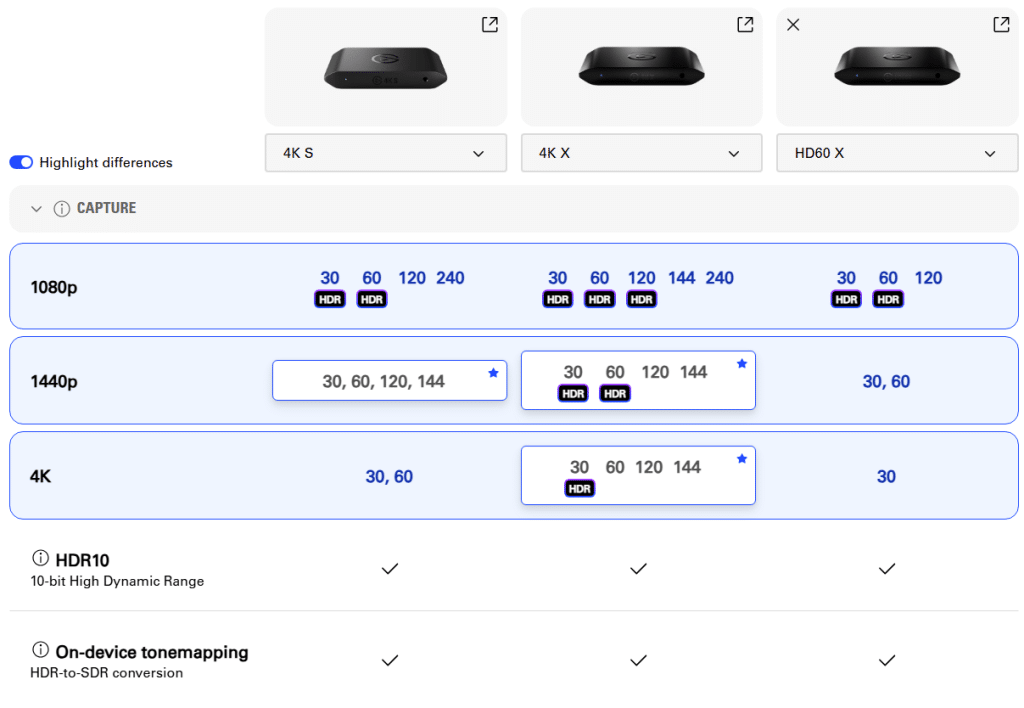Click the info icon next to HDR10

point(41,558)
